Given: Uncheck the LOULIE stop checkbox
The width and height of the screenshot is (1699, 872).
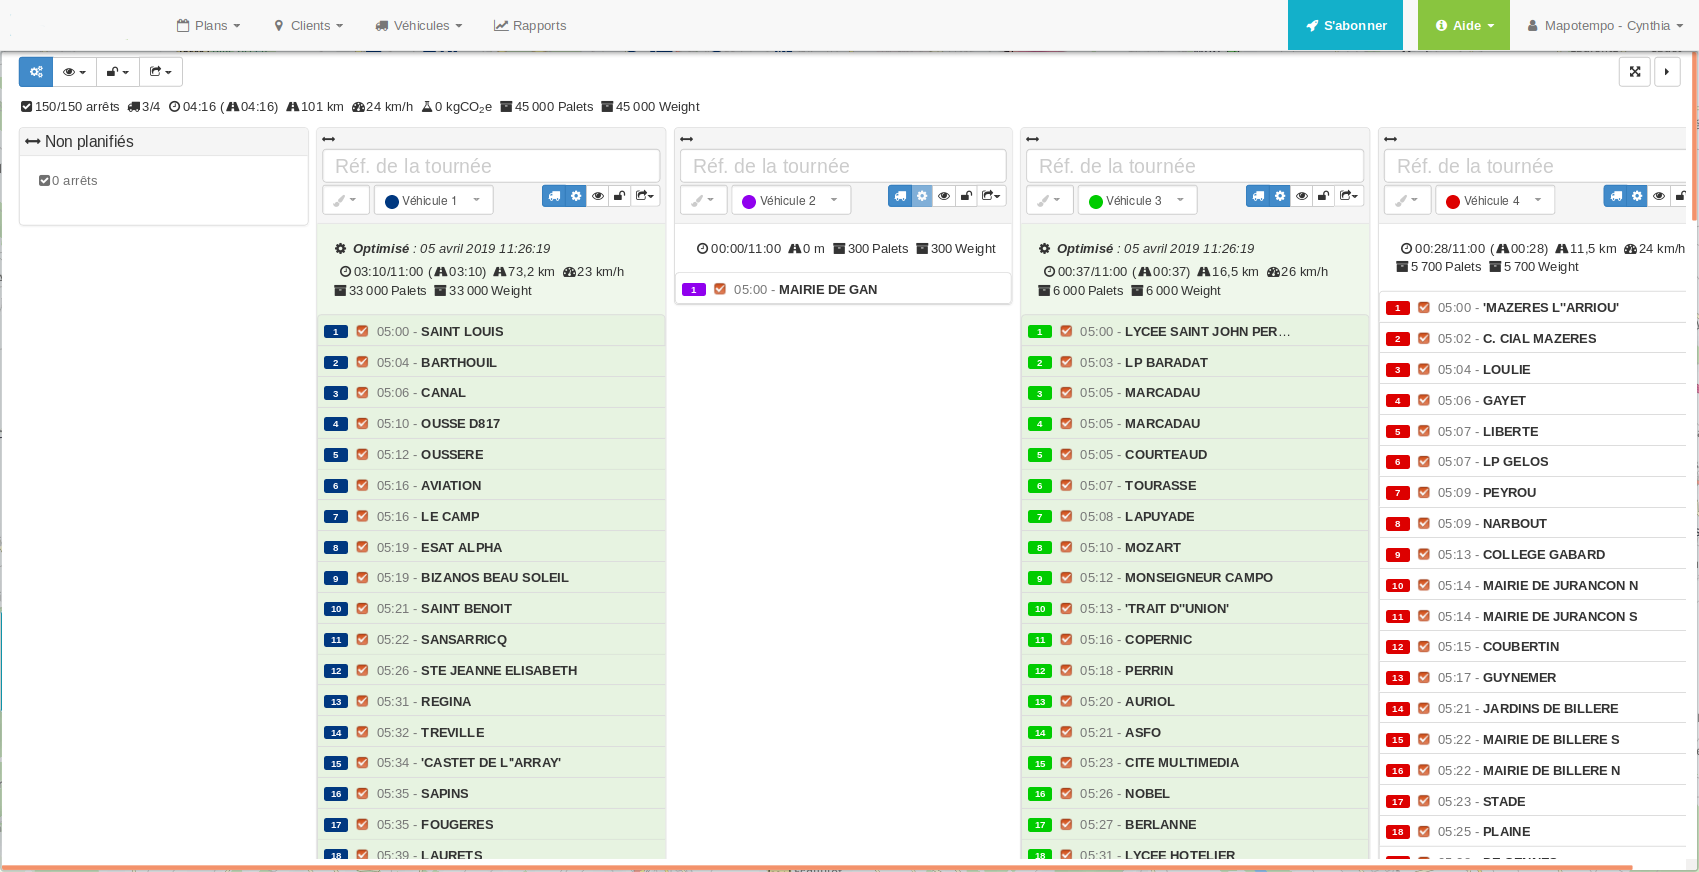Looking at the screenshot, I should tap(1424, 369).
